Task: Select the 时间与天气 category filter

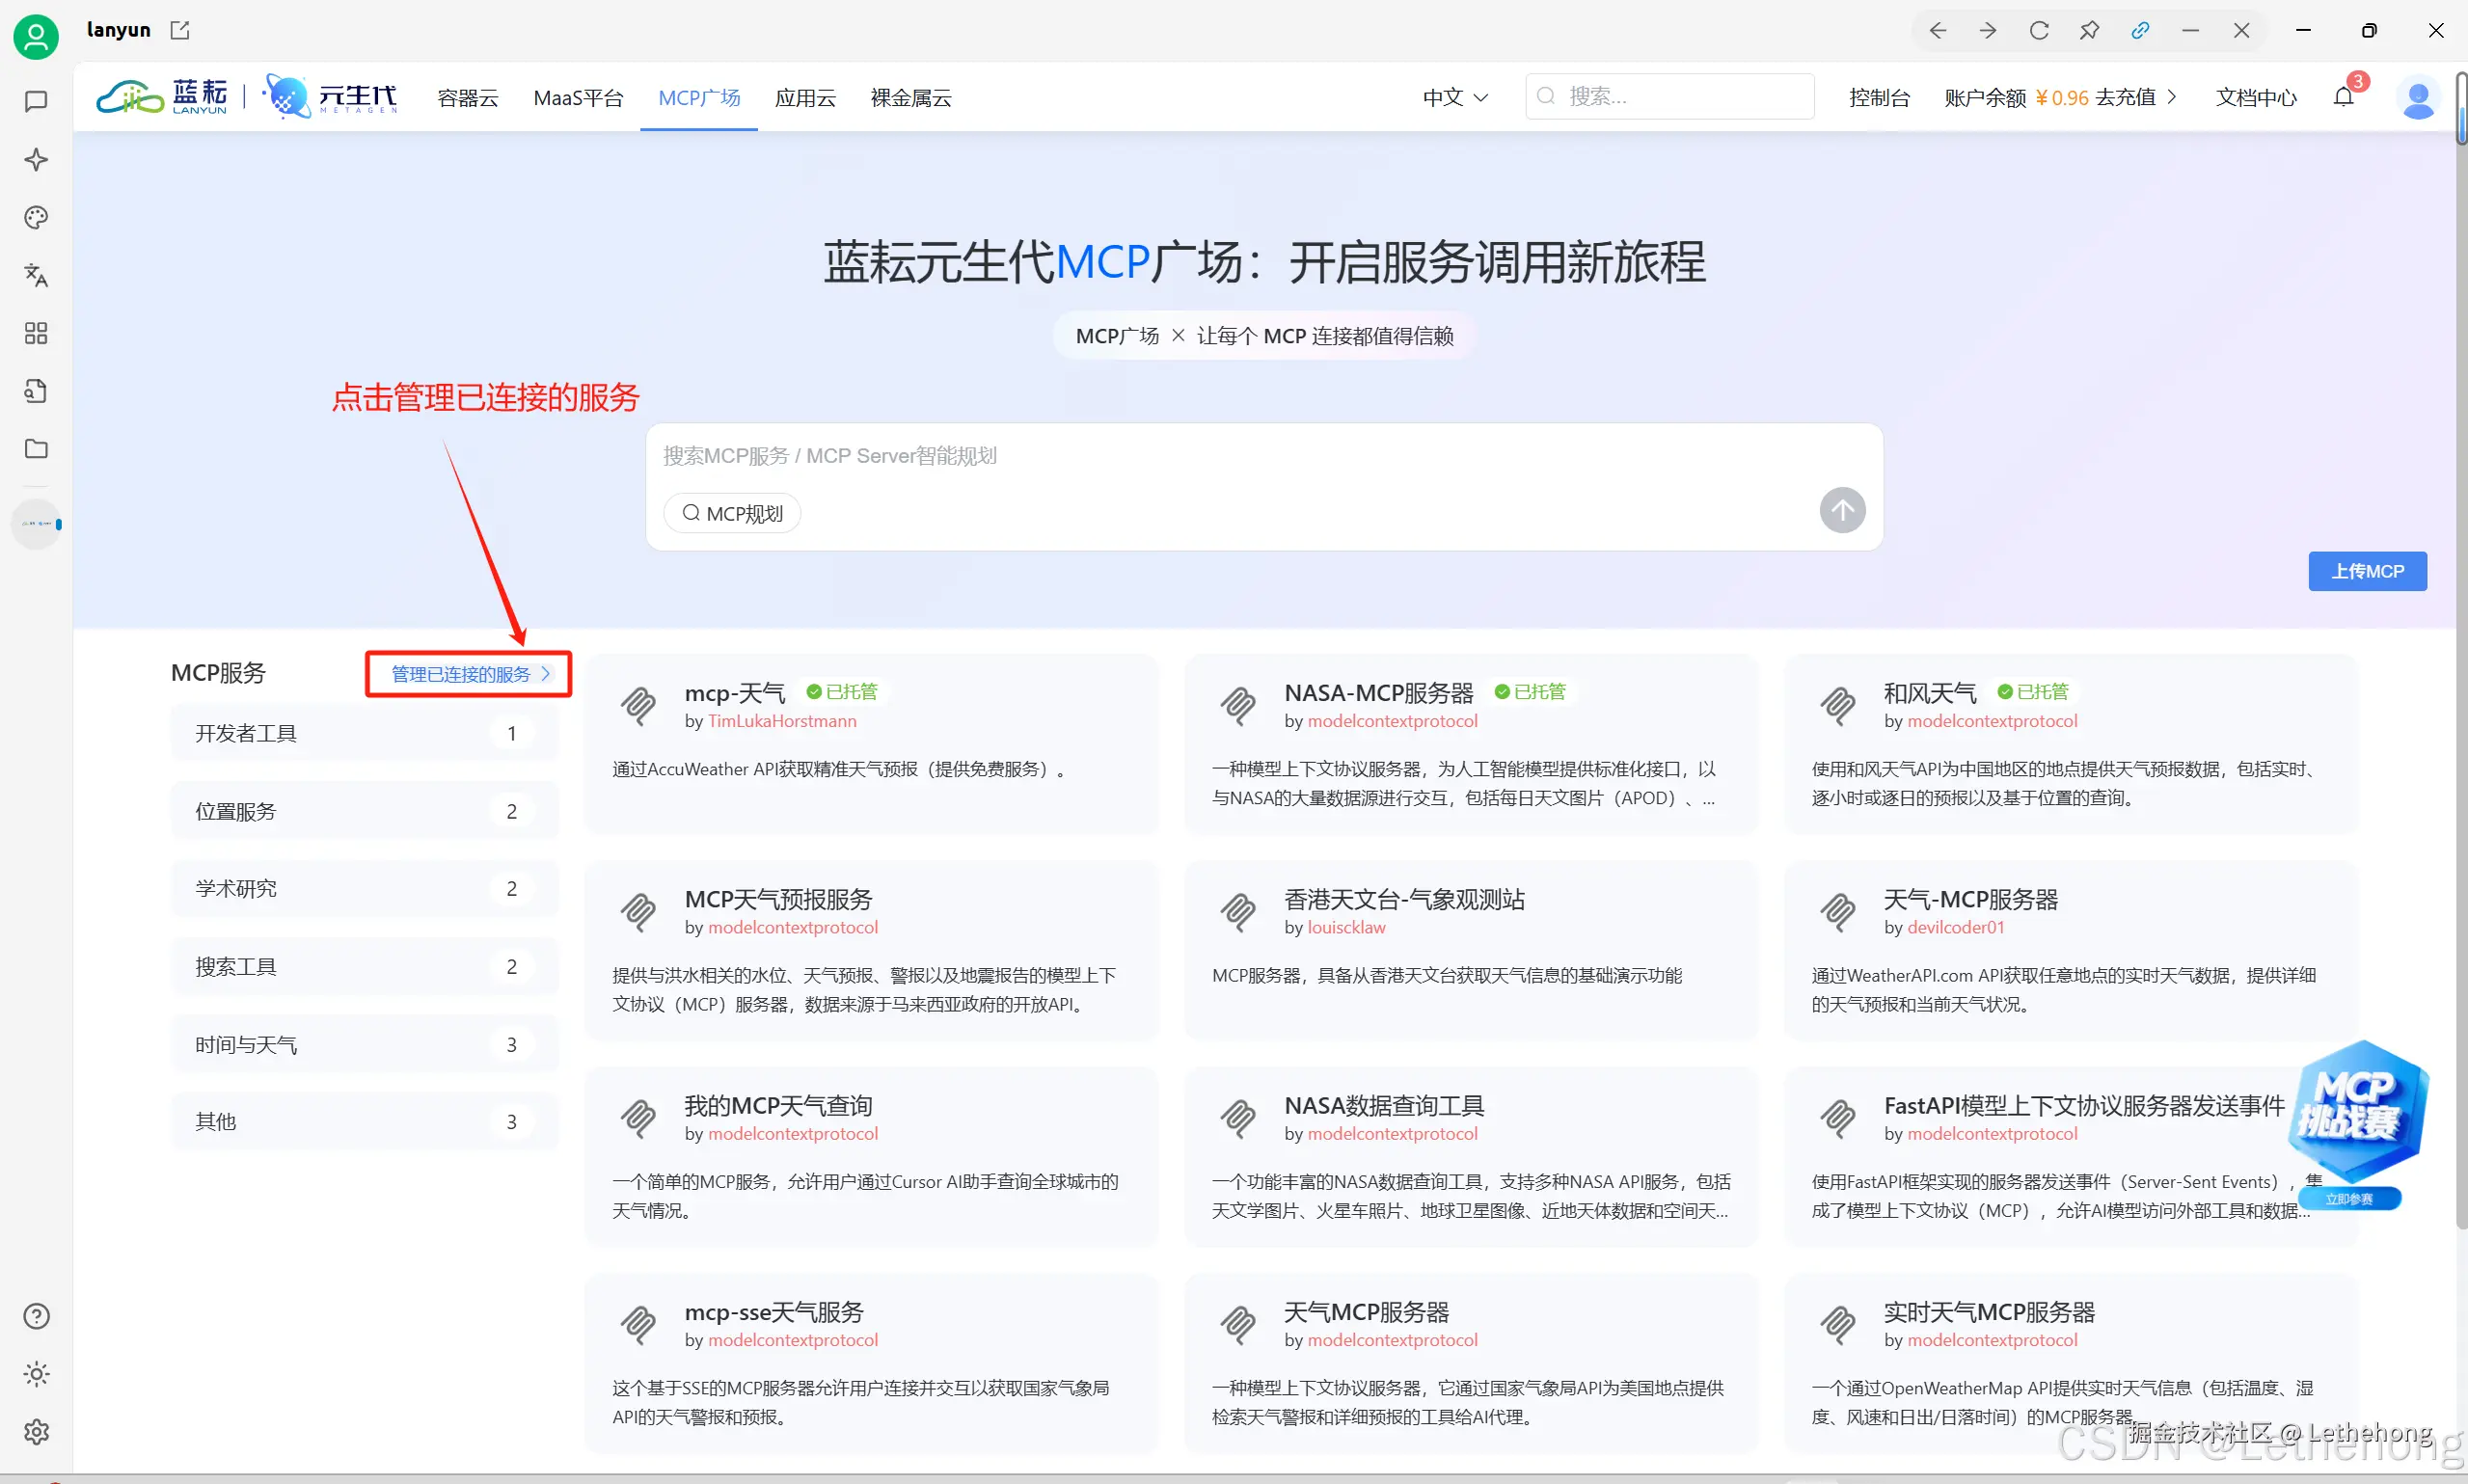Action: pos(363,1043)
